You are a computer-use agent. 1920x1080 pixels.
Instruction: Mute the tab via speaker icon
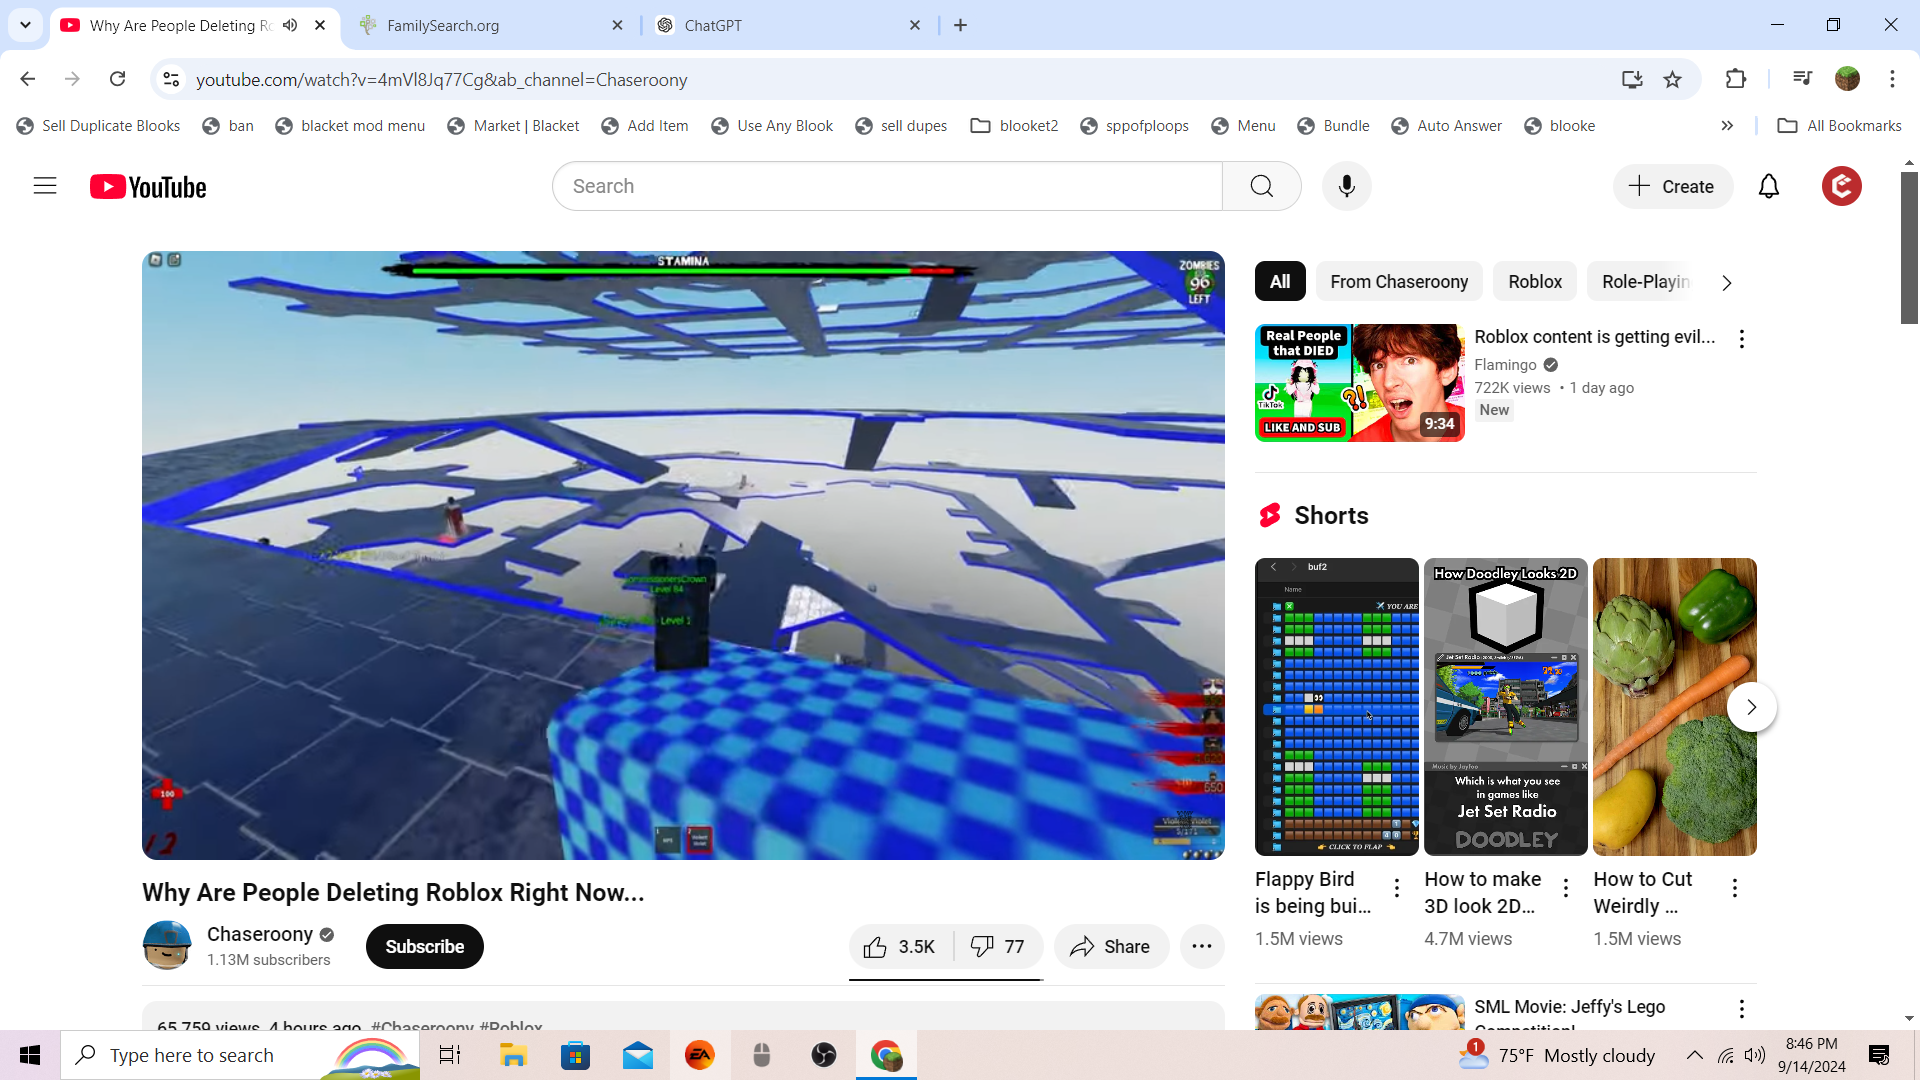(290, 25)
